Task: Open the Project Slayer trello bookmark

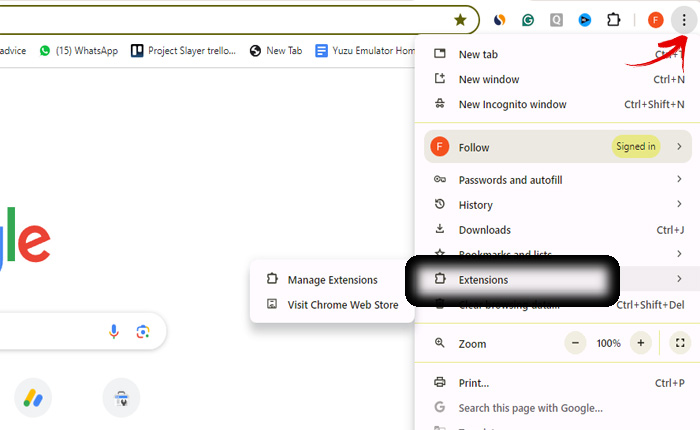Action: pos(183,50)
